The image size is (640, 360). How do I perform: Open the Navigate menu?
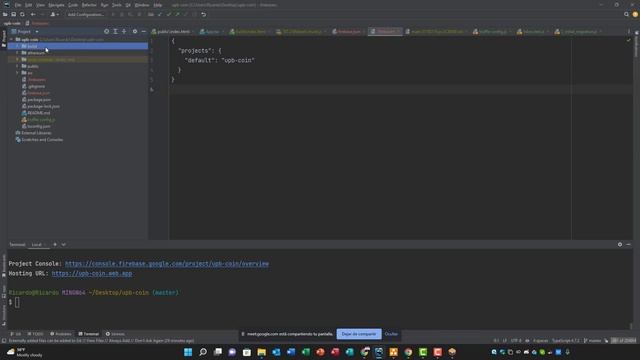click(56, 5)
